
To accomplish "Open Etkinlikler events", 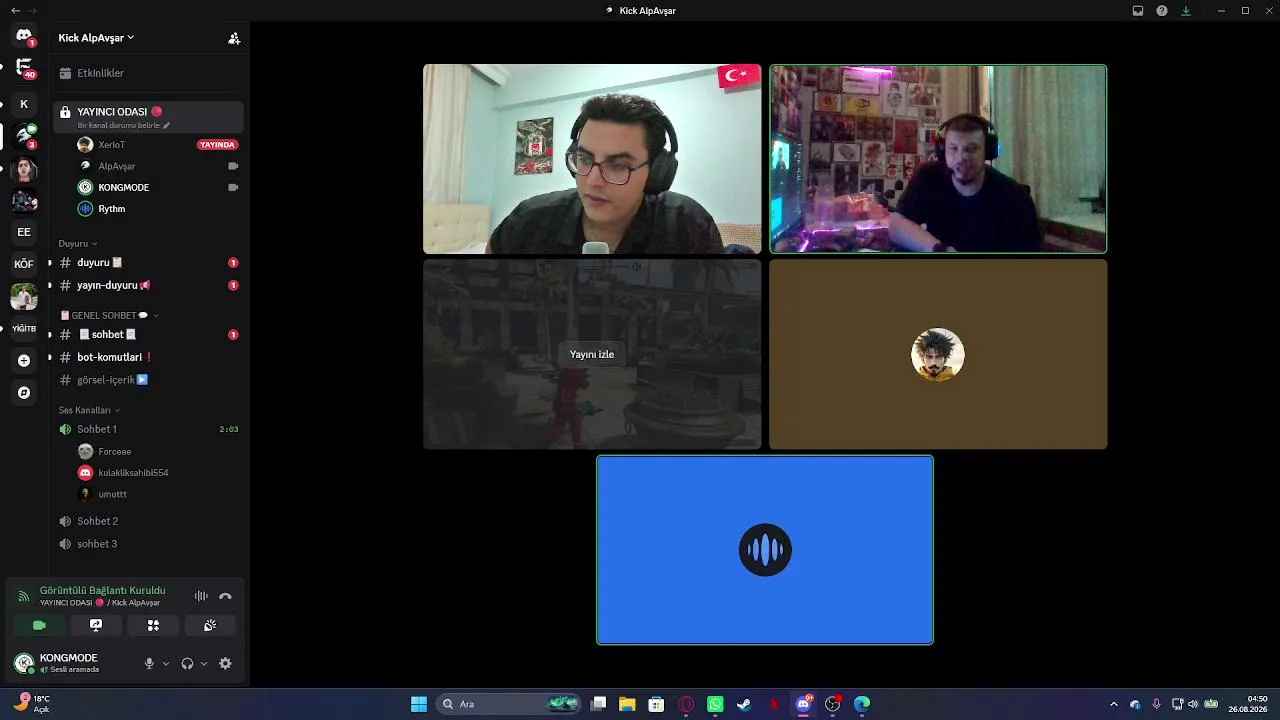I will 148,73.
